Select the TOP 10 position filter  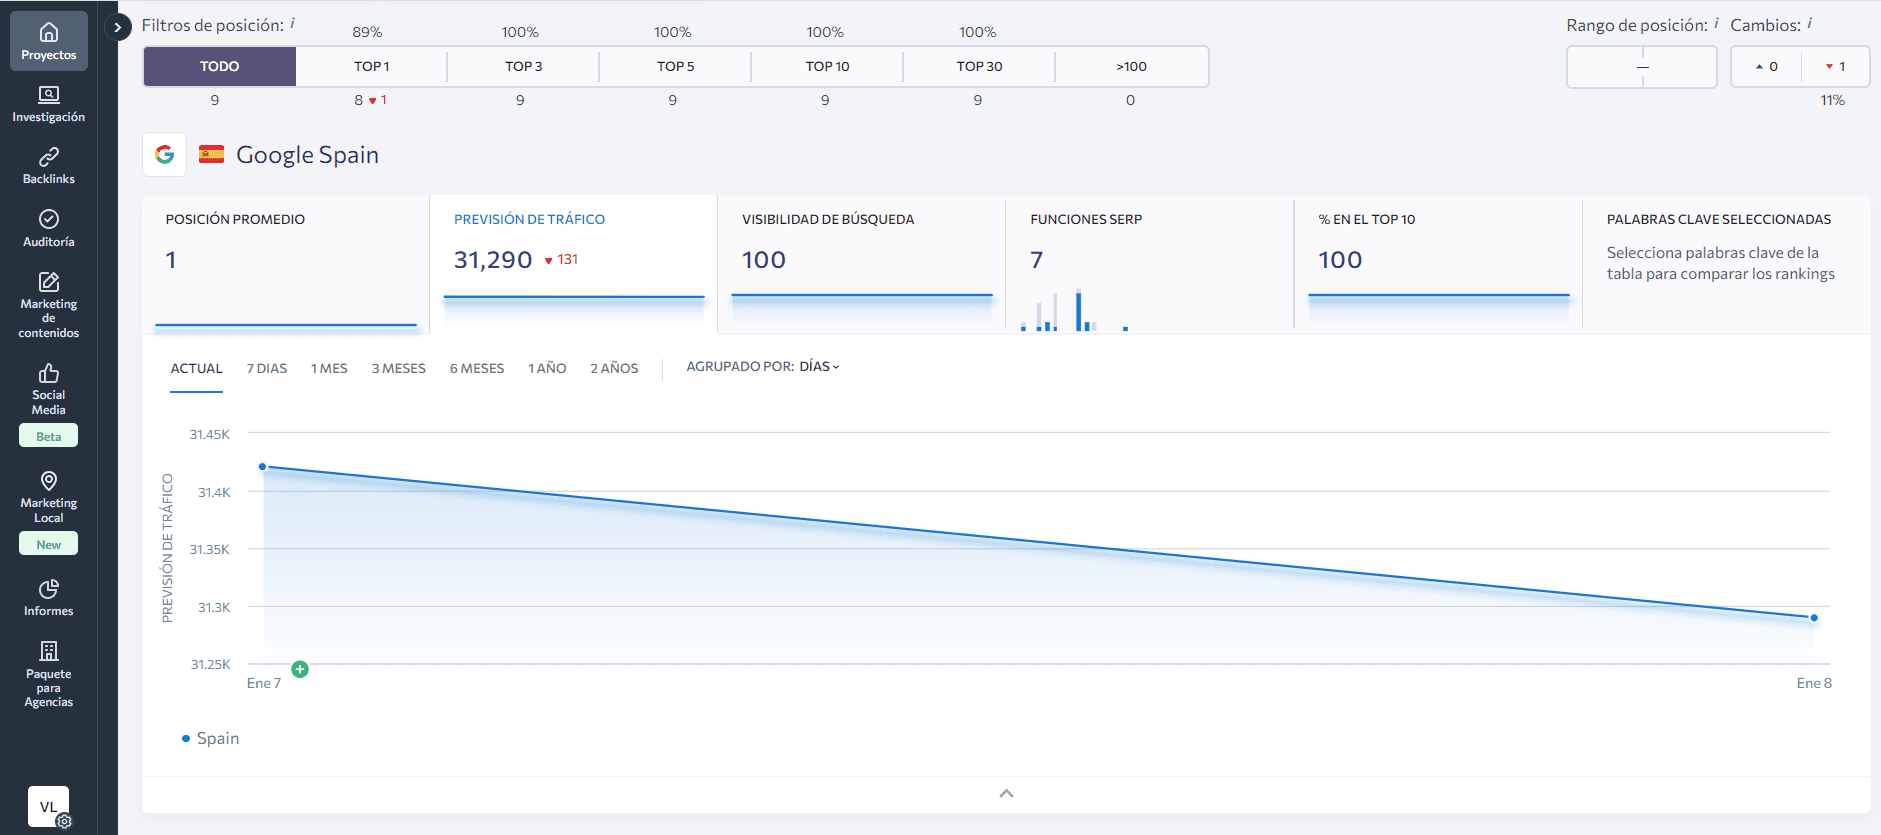pyautogui.click(x=827, y=66)
